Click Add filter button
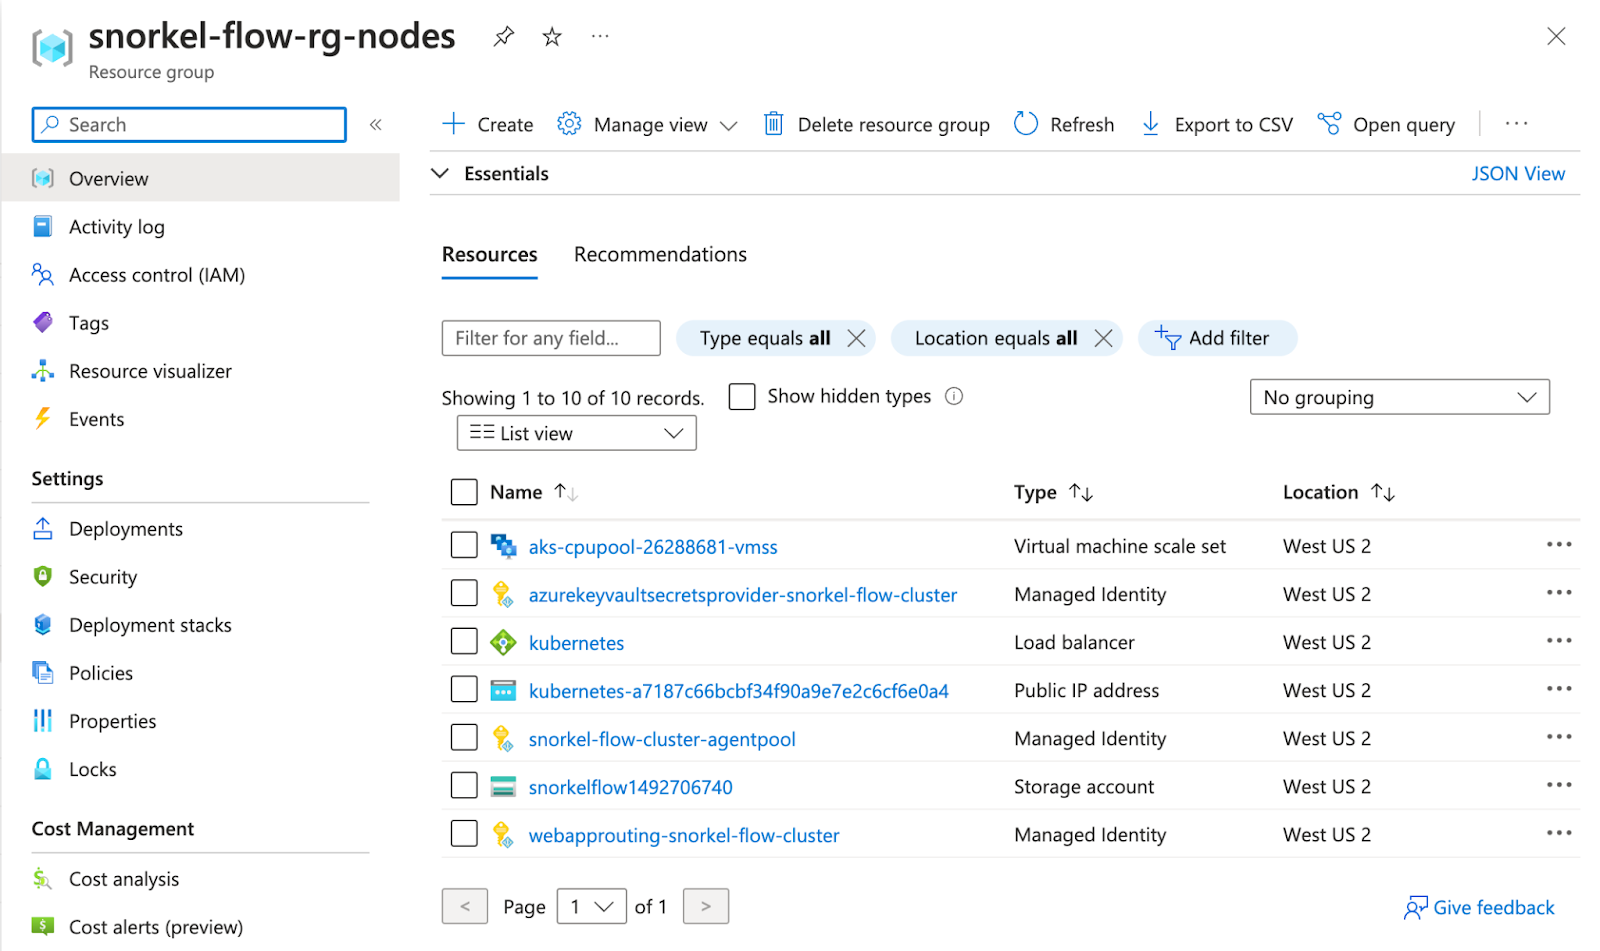The height and width of the screenshot is (951, 1600). (x=1217, y=338)
